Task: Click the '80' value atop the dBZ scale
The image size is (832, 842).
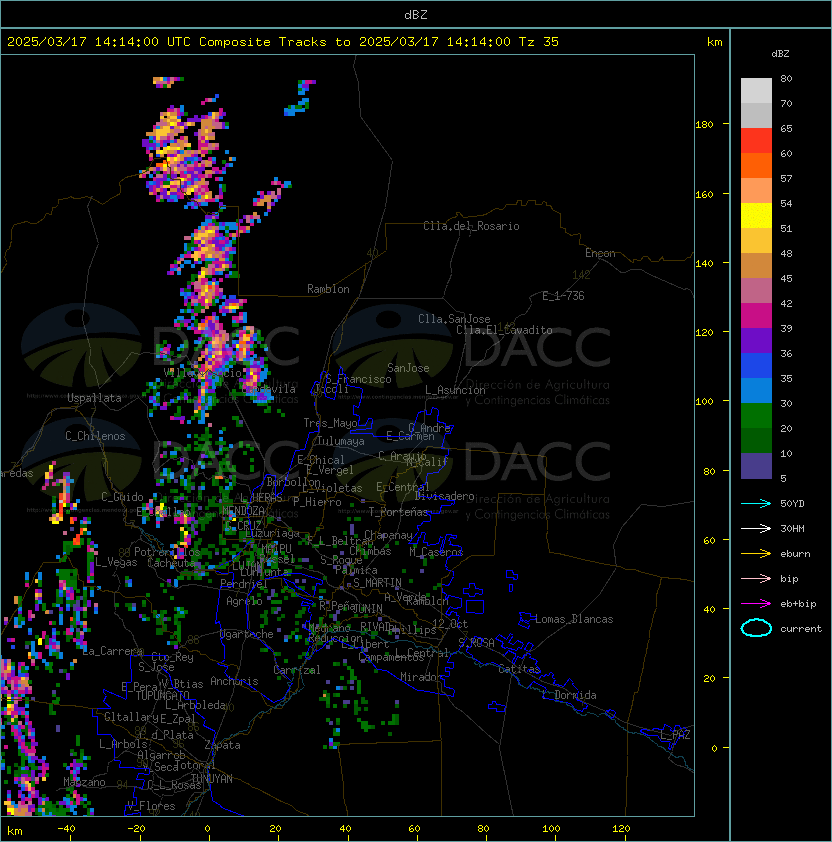Action: point(786,78)
